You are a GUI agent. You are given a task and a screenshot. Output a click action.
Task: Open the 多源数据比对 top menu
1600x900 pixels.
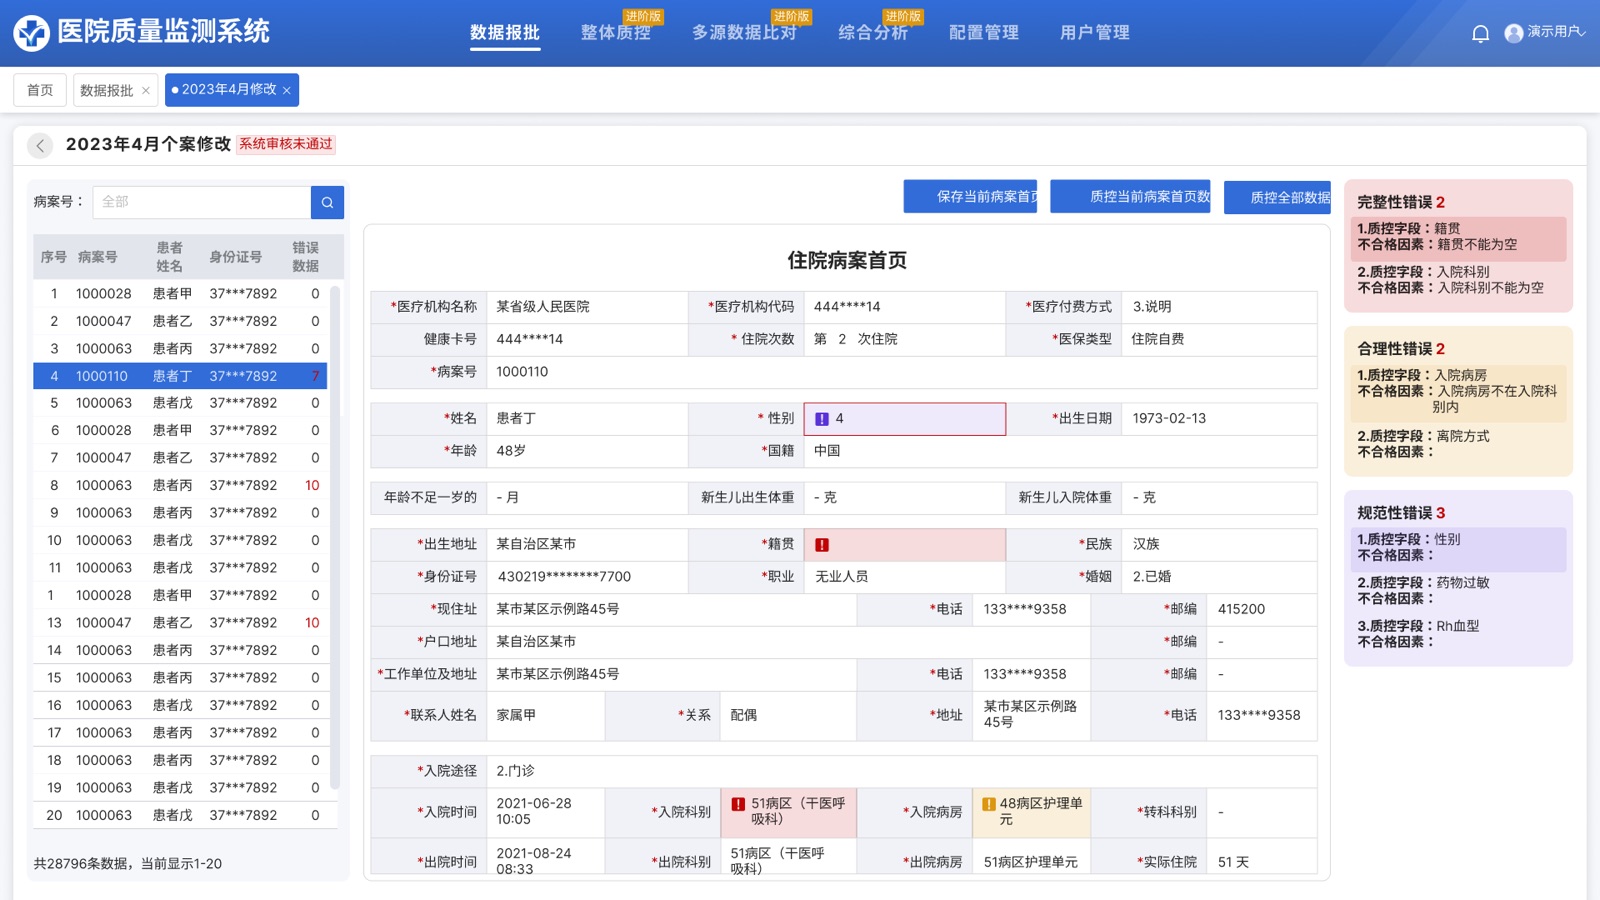click(x=745, y=33)
